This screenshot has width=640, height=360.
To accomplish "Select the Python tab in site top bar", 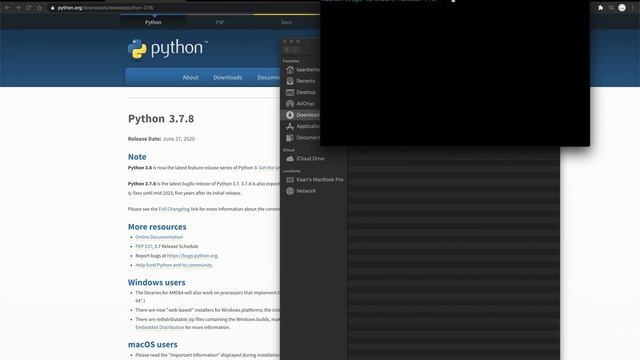I will pyautogui.click(x=153, y=22).
